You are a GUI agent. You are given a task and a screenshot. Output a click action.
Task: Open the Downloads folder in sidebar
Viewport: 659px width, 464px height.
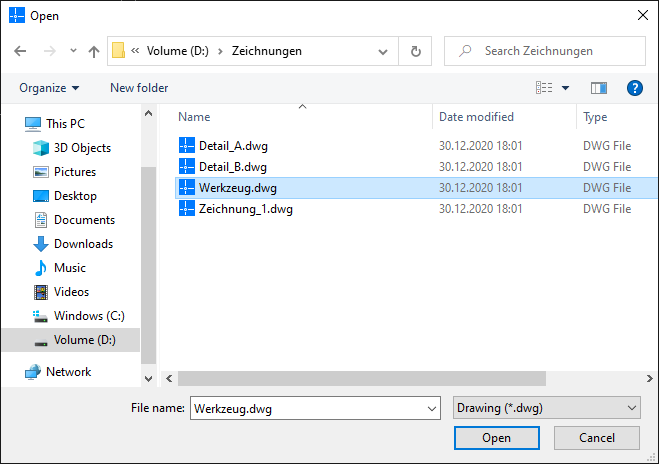pos(83,244)
